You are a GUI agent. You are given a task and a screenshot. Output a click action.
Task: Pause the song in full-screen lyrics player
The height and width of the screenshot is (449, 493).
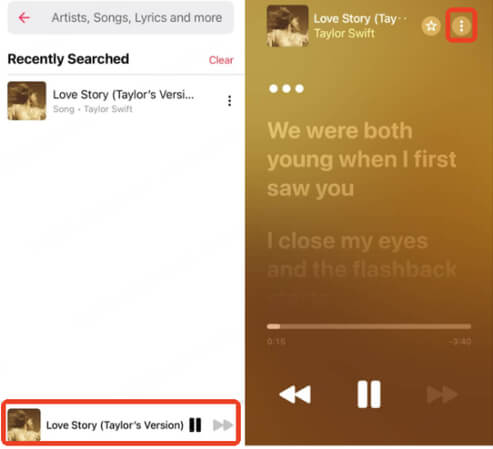coord(369,394)
